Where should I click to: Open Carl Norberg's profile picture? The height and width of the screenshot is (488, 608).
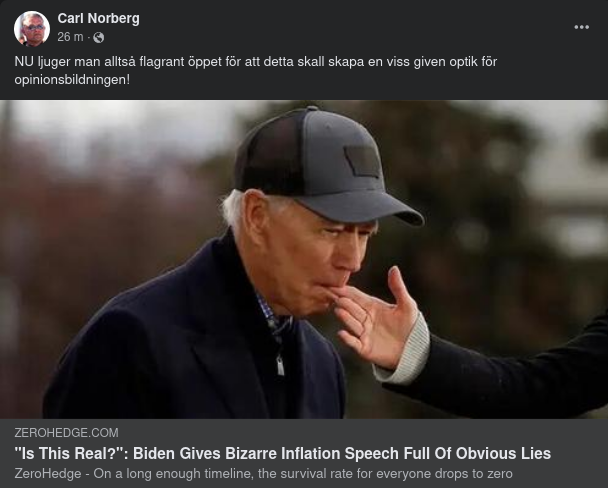click(x=32, y=28)
